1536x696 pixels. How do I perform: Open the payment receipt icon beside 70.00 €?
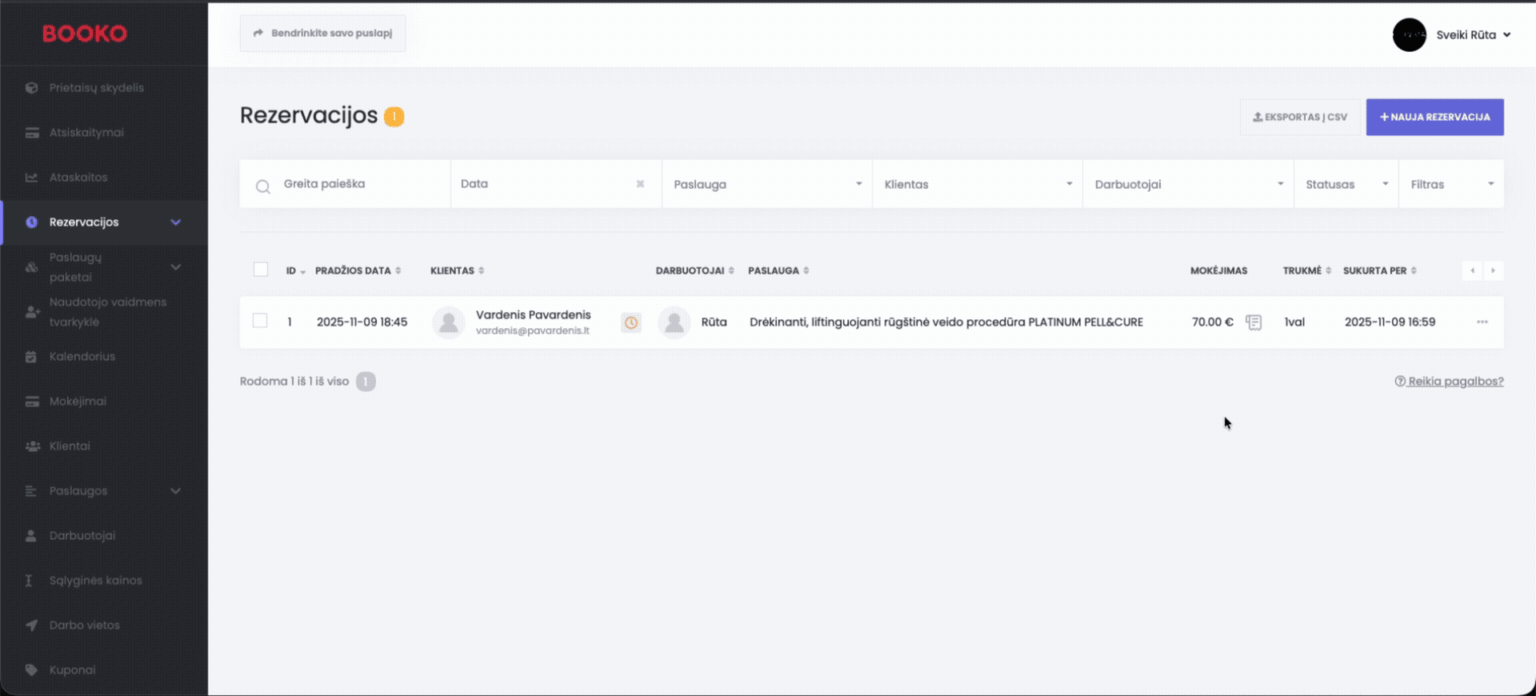[x=1253, y=322]
